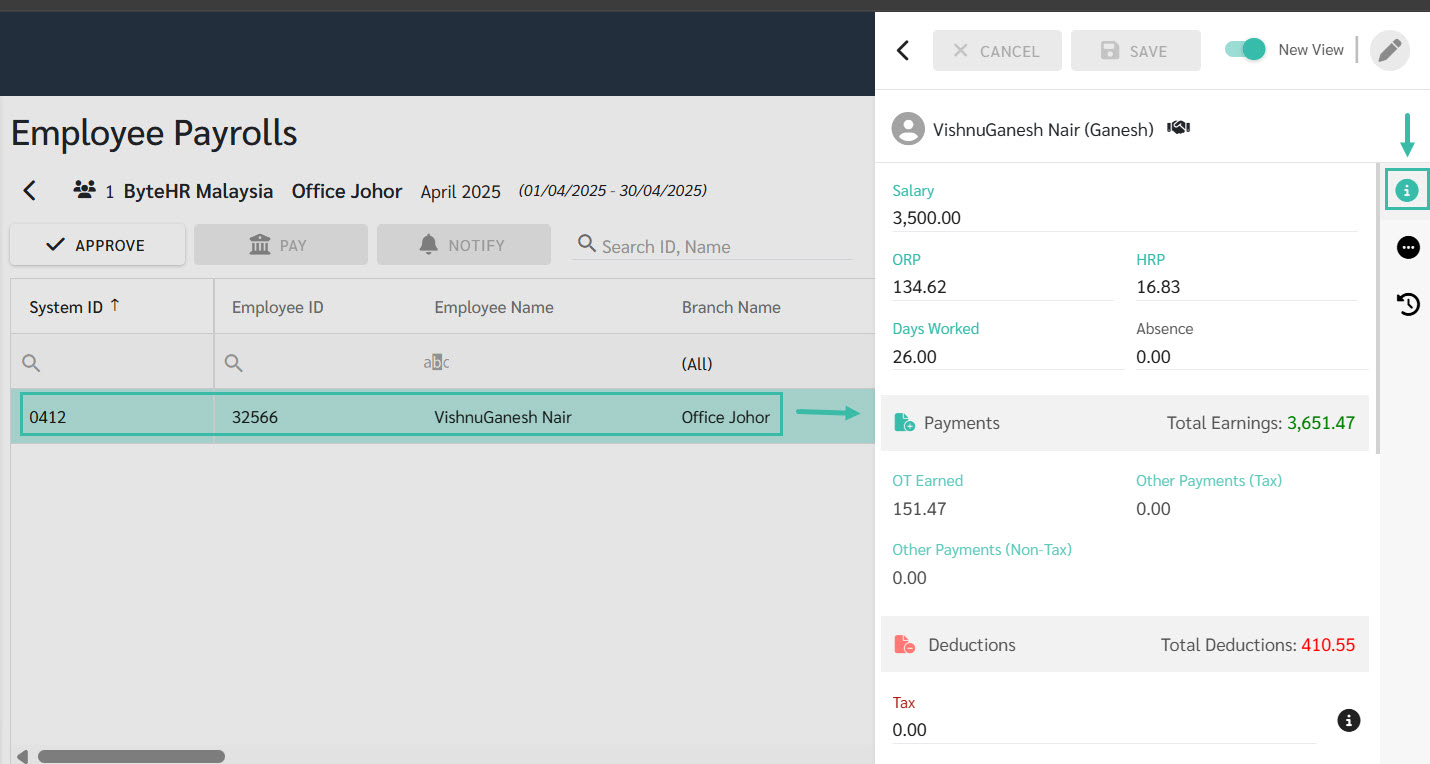
Task: Click the employee avatar icon
Action: pos(908,129)
